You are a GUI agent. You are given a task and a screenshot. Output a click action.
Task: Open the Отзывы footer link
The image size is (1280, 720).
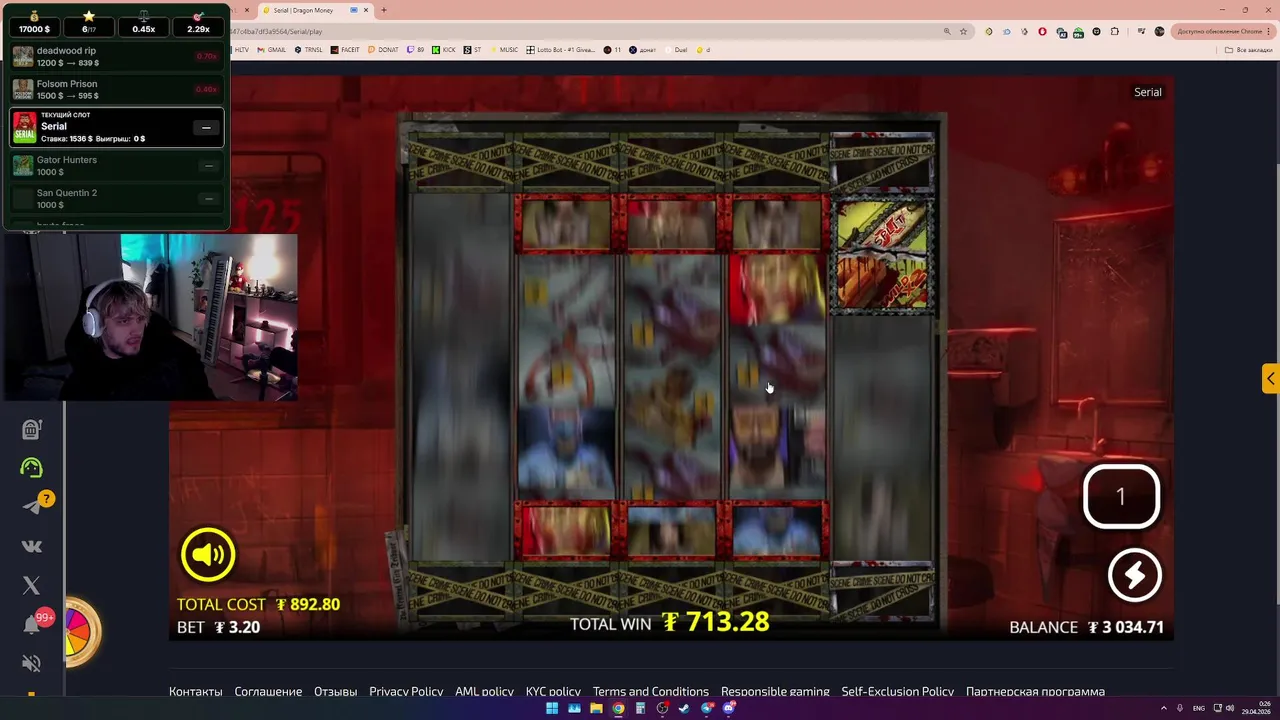[335, 691]
